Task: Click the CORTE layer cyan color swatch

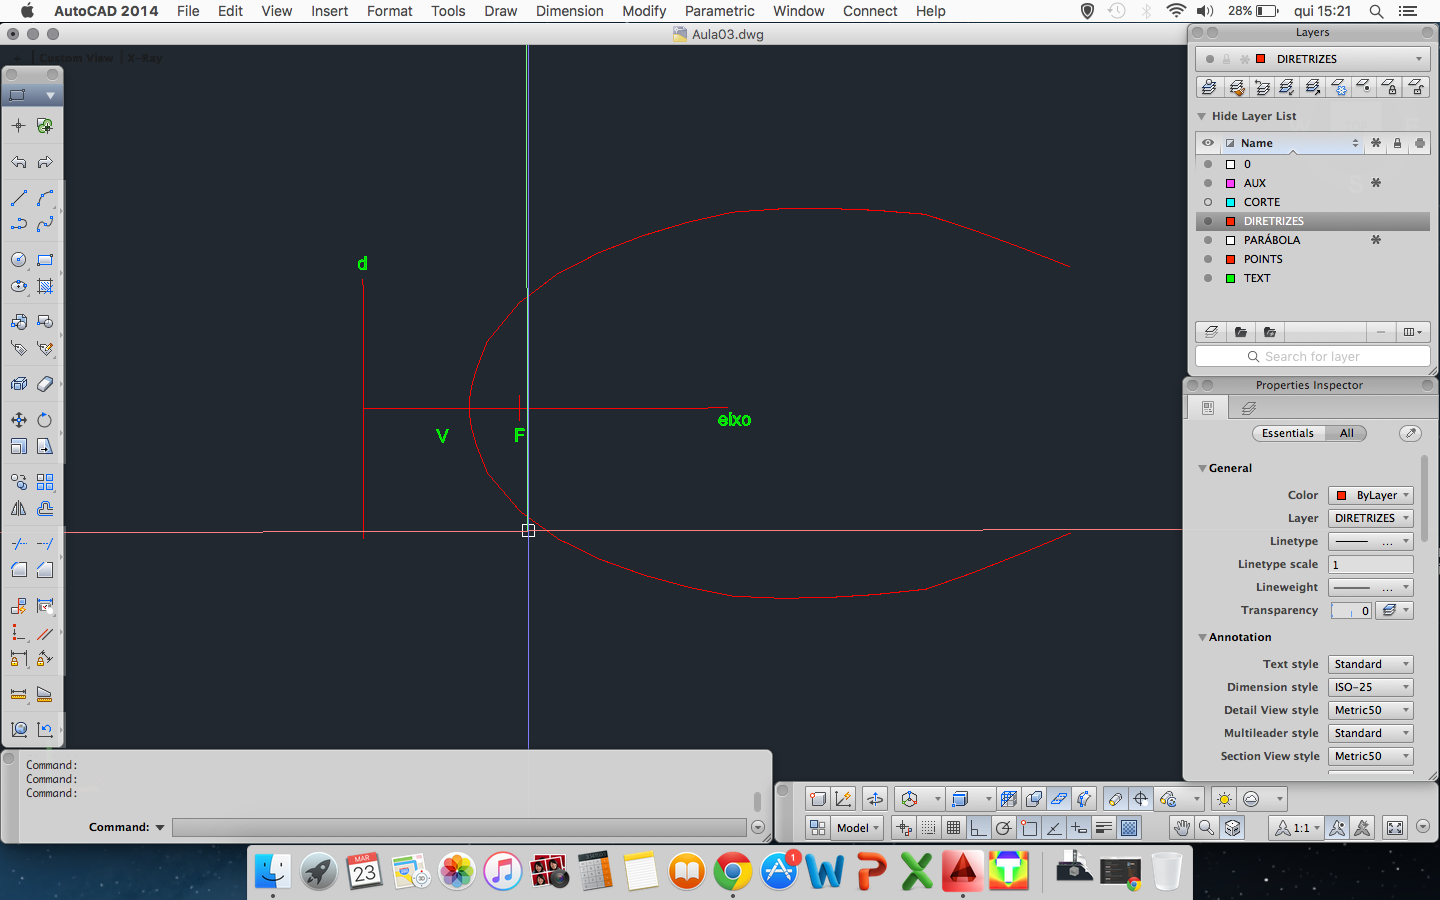Action: 1231,202
